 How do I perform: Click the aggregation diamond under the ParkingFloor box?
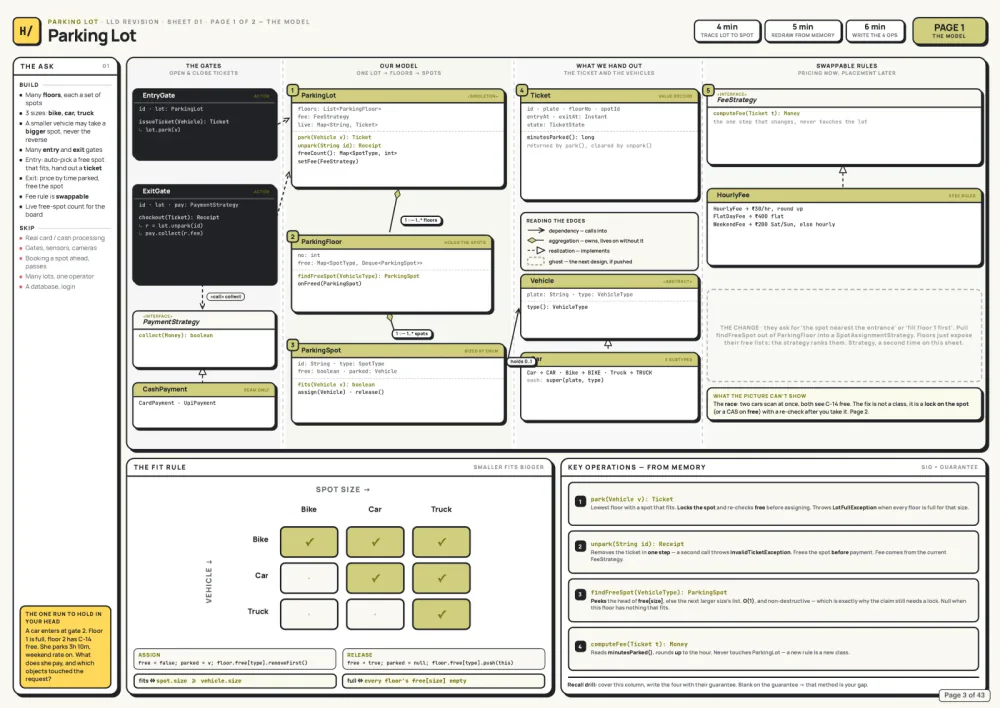pyautogui.click(x=390, y=317)
